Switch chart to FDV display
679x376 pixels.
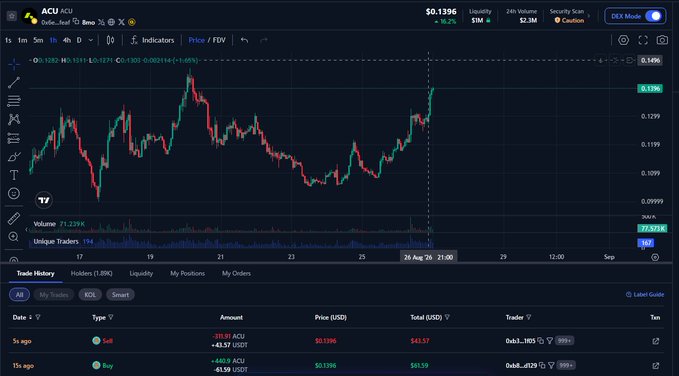click(219, 40)
